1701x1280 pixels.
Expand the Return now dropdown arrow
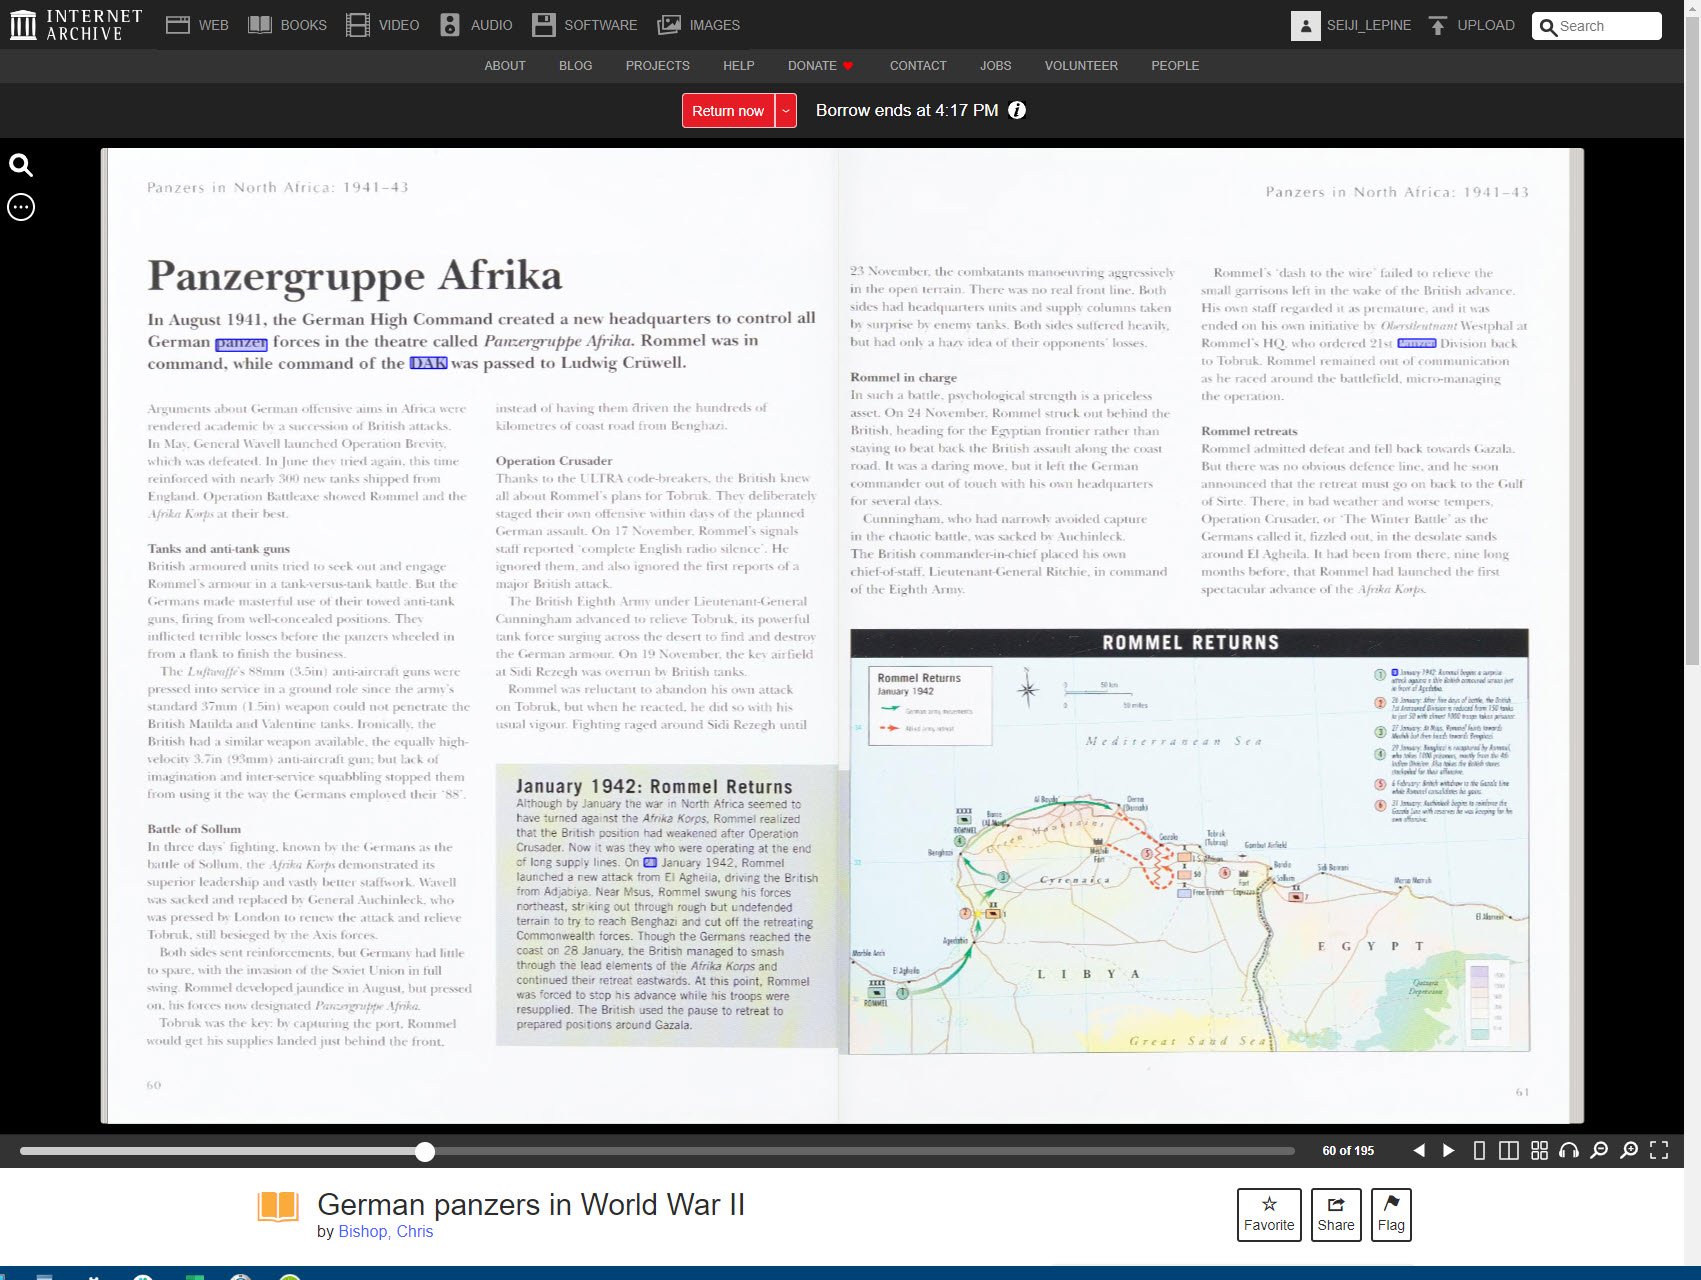click(x=786, y=111)
